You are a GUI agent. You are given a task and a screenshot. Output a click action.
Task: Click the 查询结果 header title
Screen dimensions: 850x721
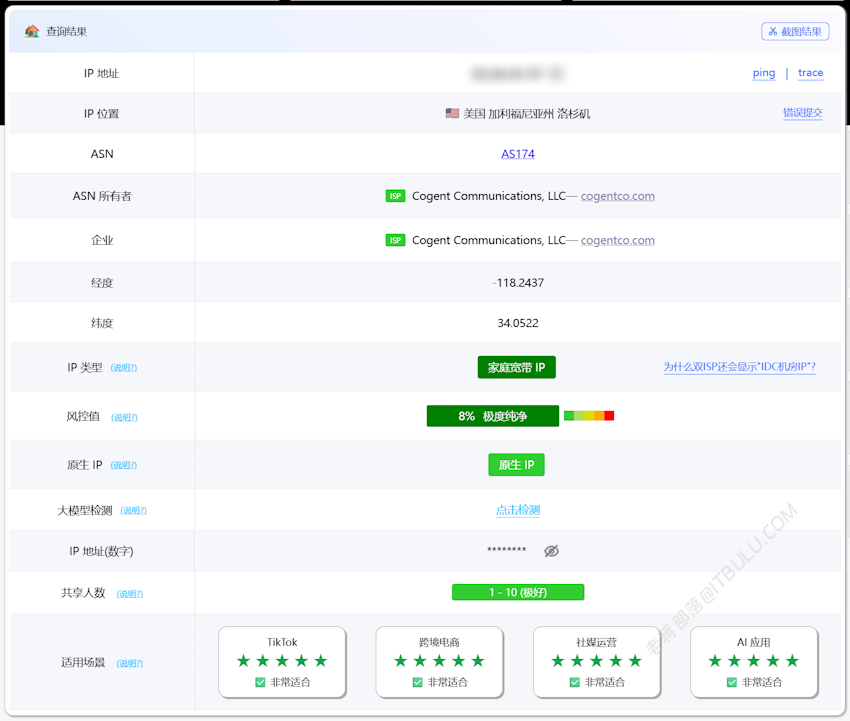click(x=66, y=31)
